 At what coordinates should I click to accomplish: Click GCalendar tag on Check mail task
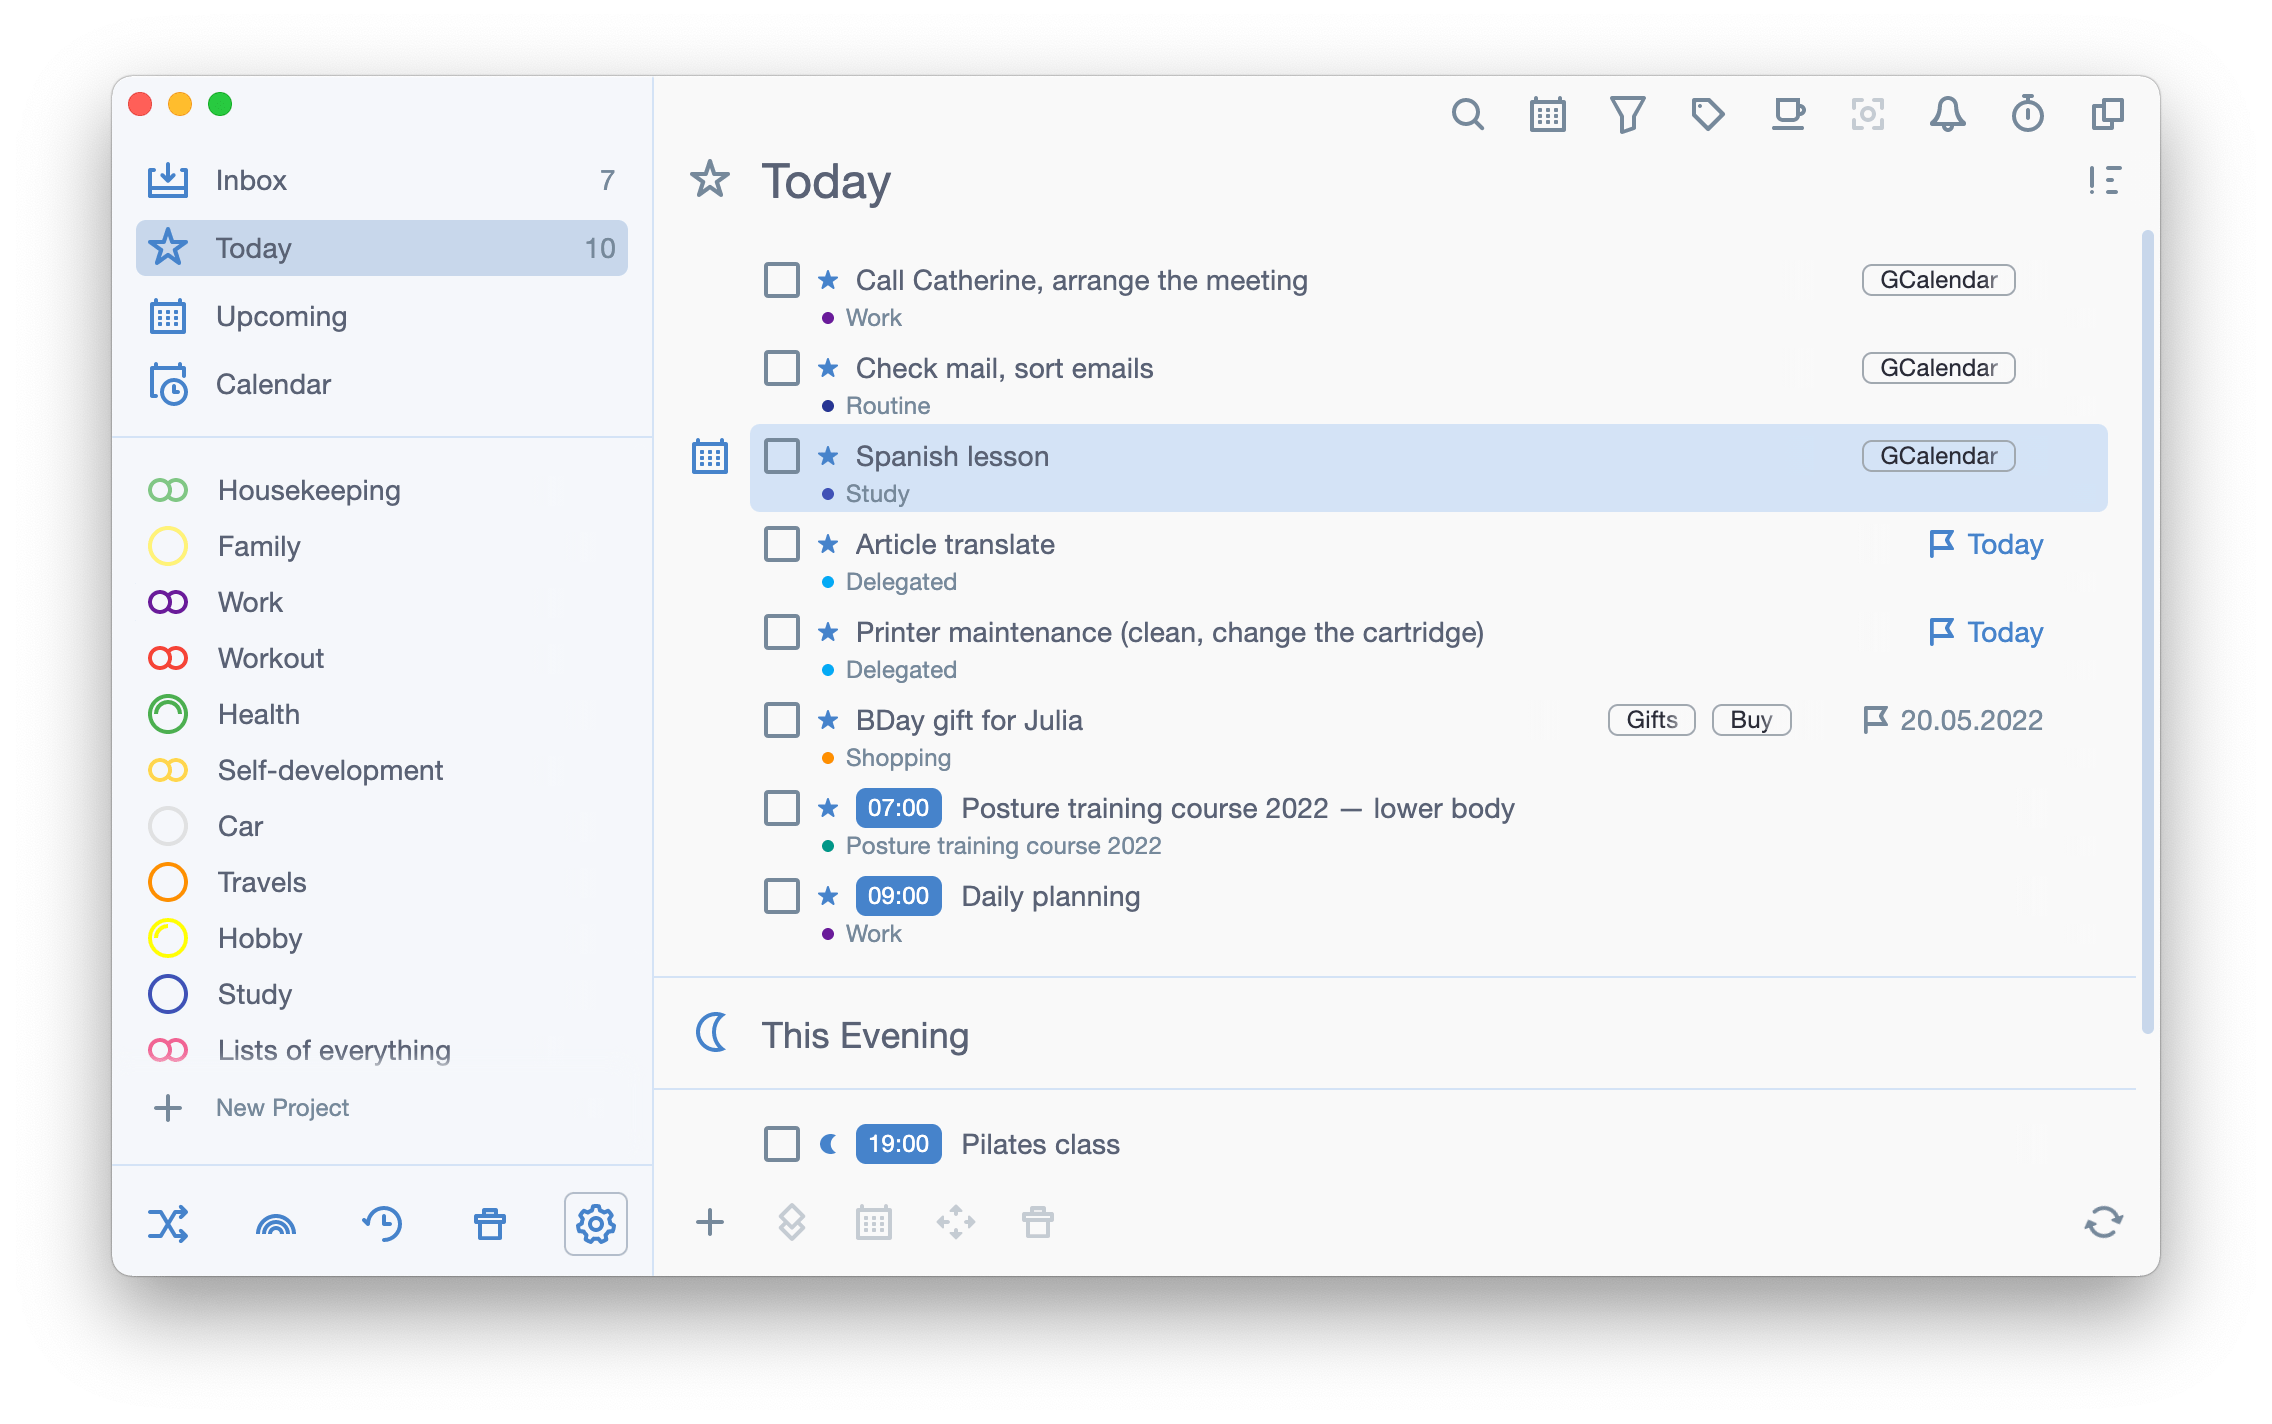pos(1938,369)
